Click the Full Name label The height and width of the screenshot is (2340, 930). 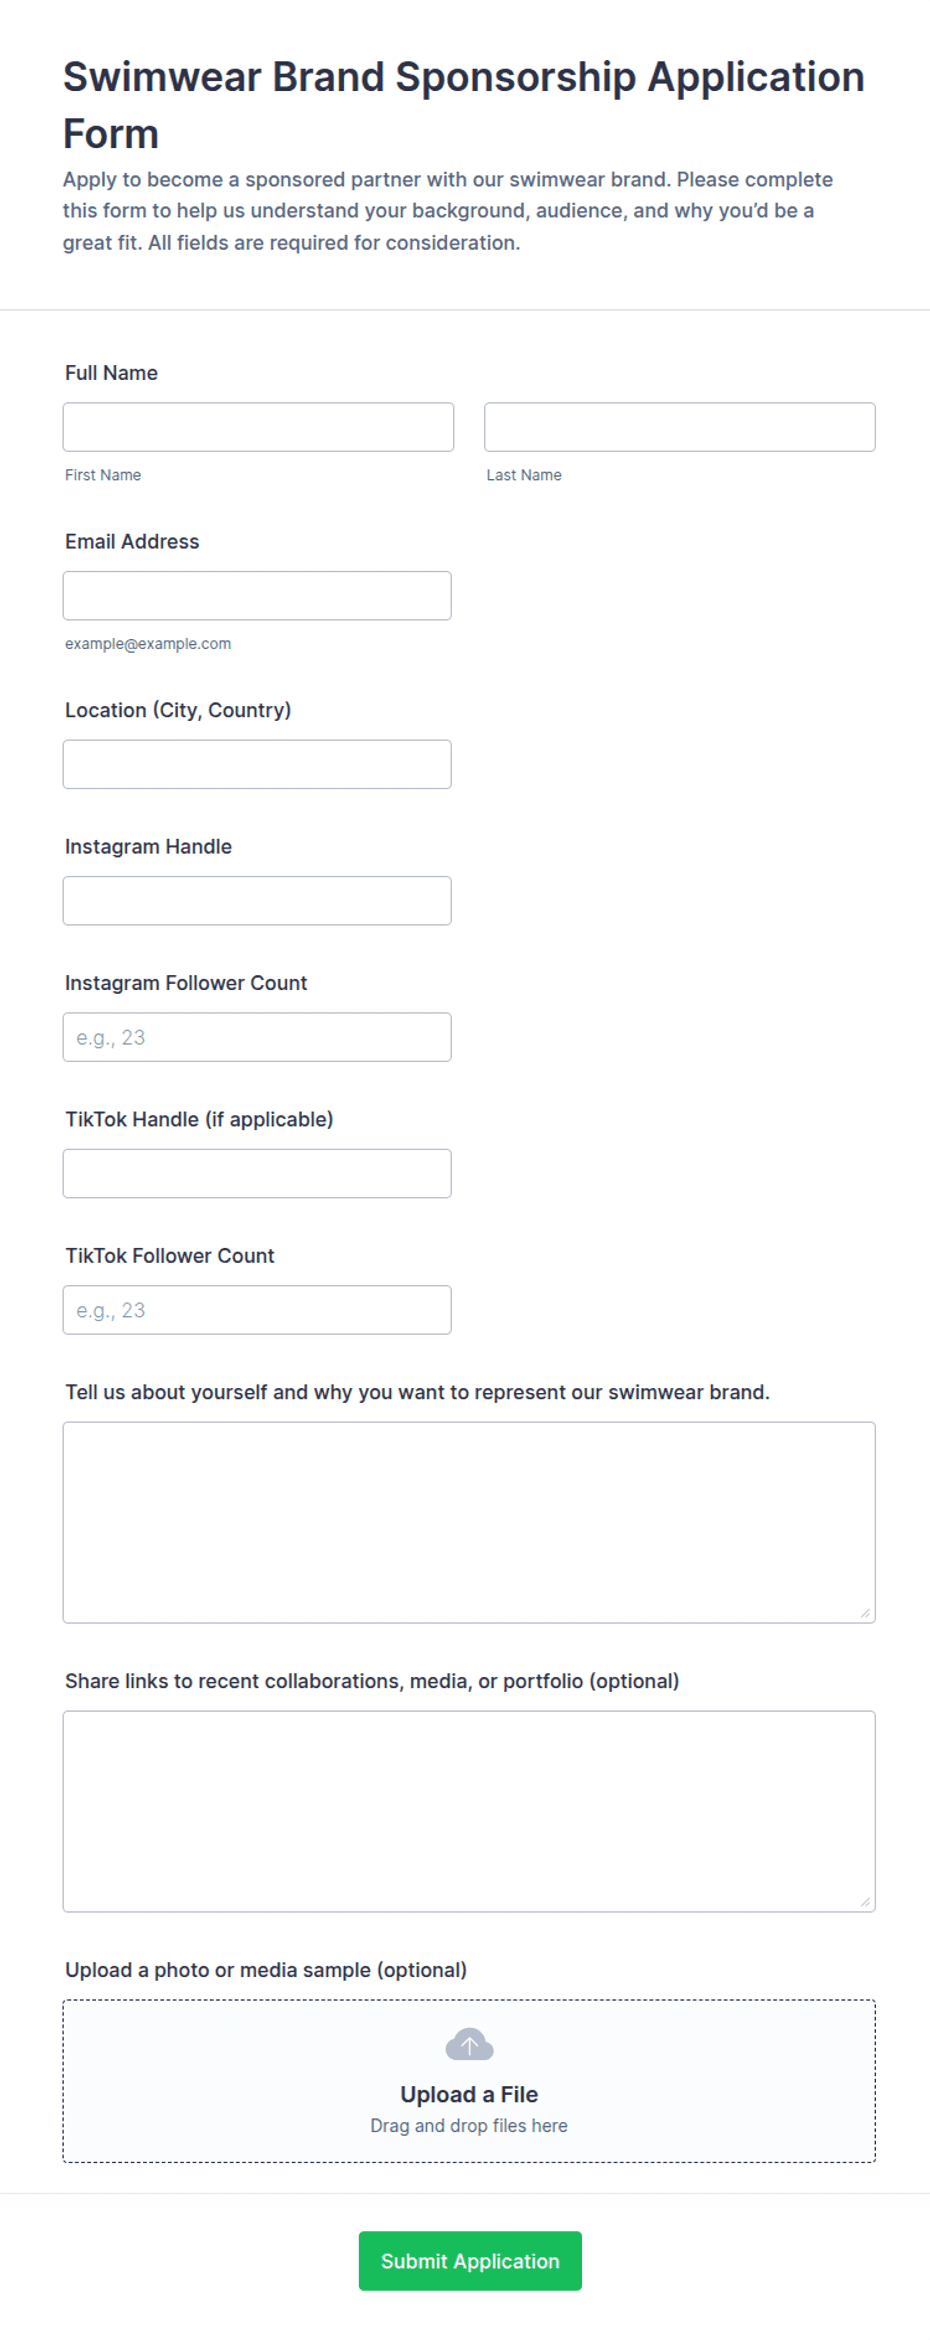pyautogui.click(x=111, y=373)
